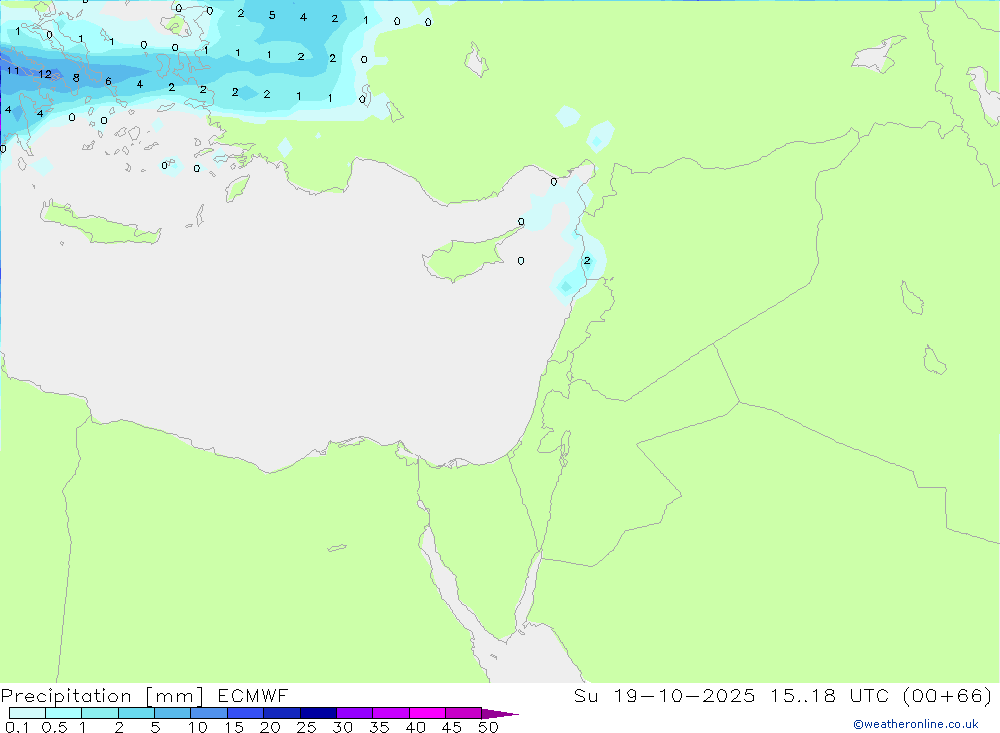Select the 10–15 mm legend color box

click(209, 713)
